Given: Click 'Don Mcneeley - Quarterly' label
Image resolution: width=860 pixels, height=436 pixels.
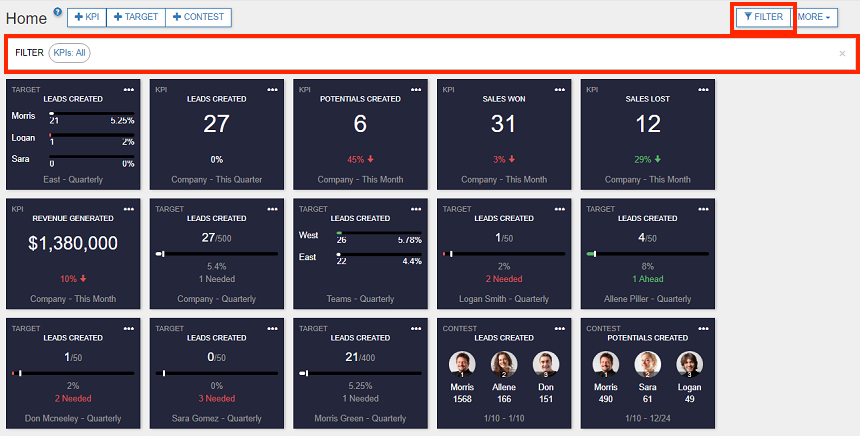Looking at the screenshot, I should [x=73, y=418].
